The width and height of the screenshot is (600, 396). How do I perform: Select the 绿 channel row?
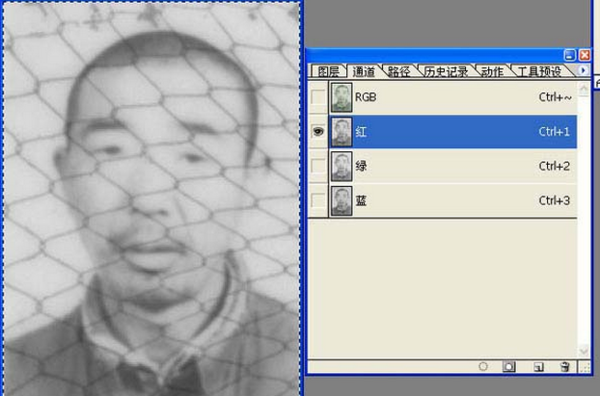point(453,166)
